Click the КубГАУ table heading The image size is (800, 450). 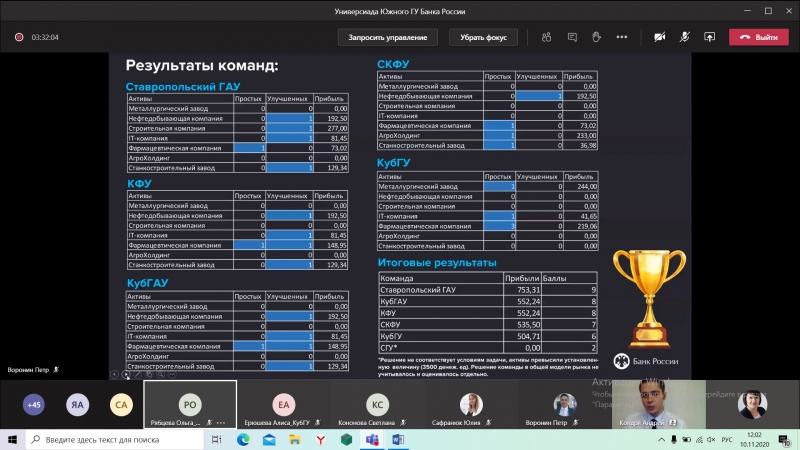pyautogui.click(x=147, y=283)
